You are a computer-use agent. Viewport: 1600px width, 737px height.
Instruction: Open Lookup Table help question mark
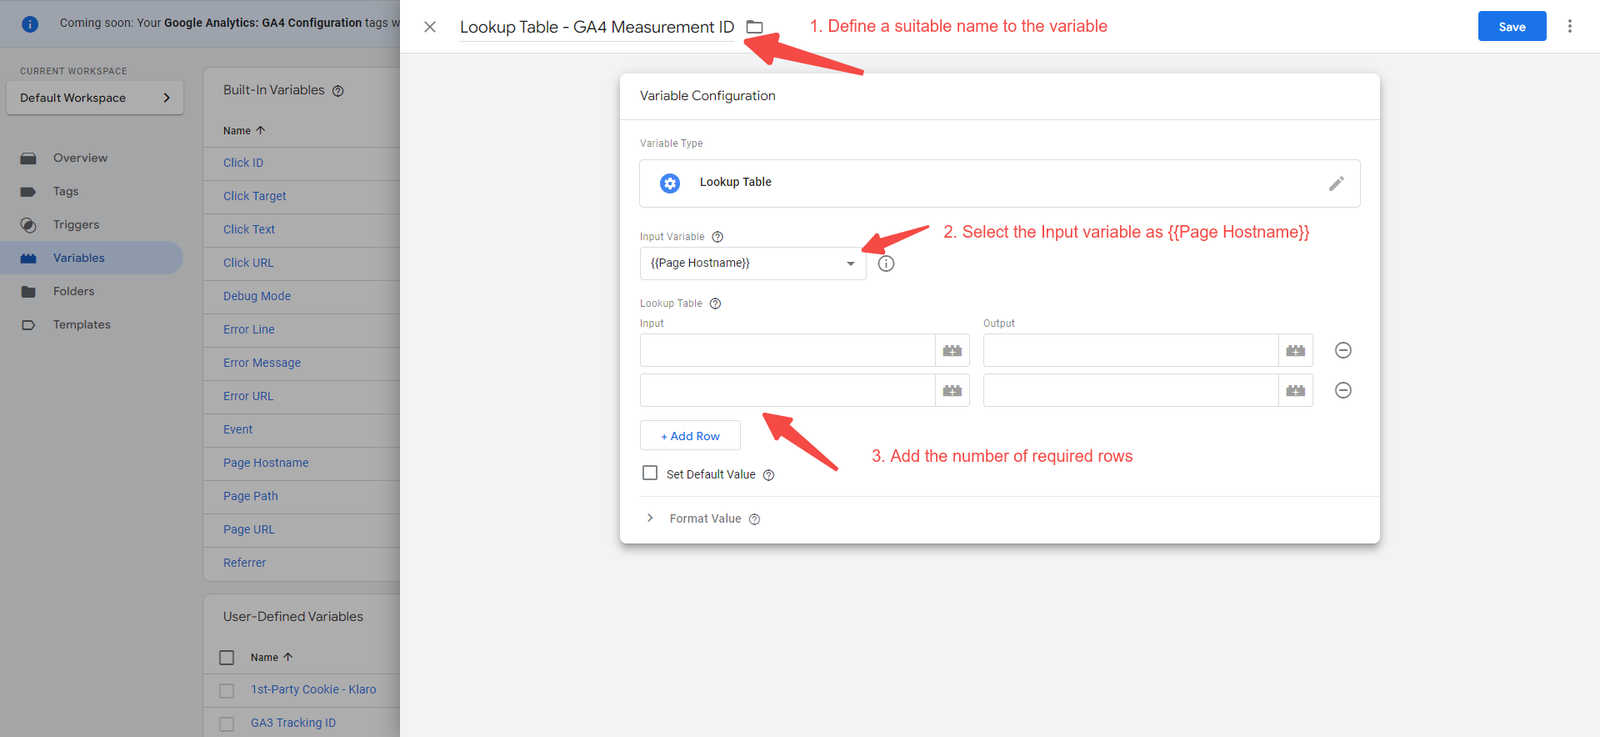click(715, 304)
